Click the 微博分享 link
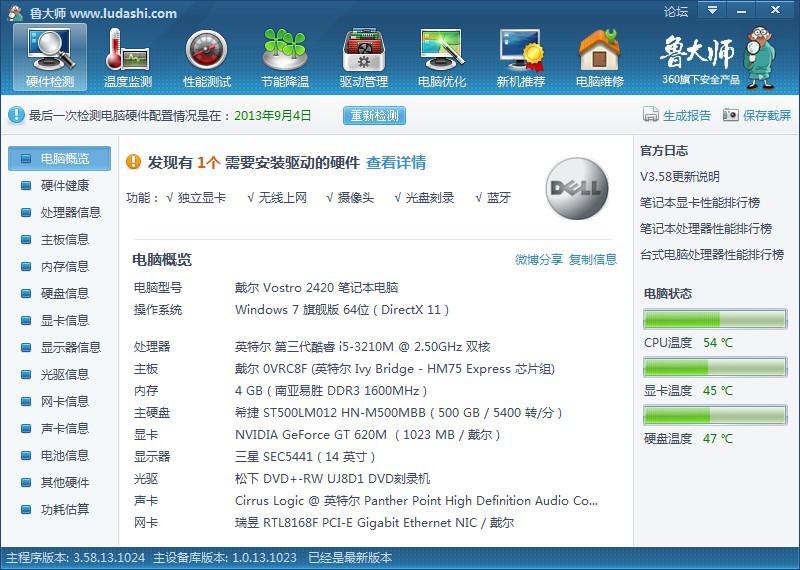The height and width of the screenshot is (570, 800). pos(539,260)
